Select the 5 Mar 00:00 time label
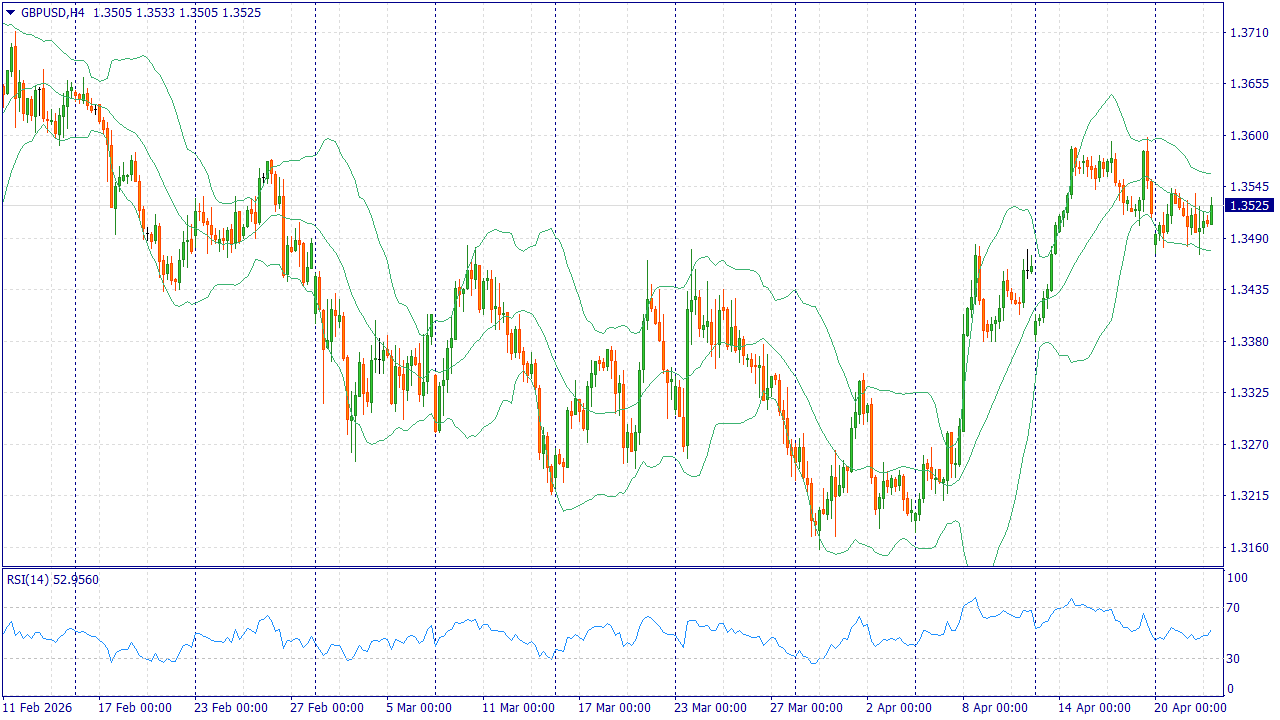 tap(421, 708)
